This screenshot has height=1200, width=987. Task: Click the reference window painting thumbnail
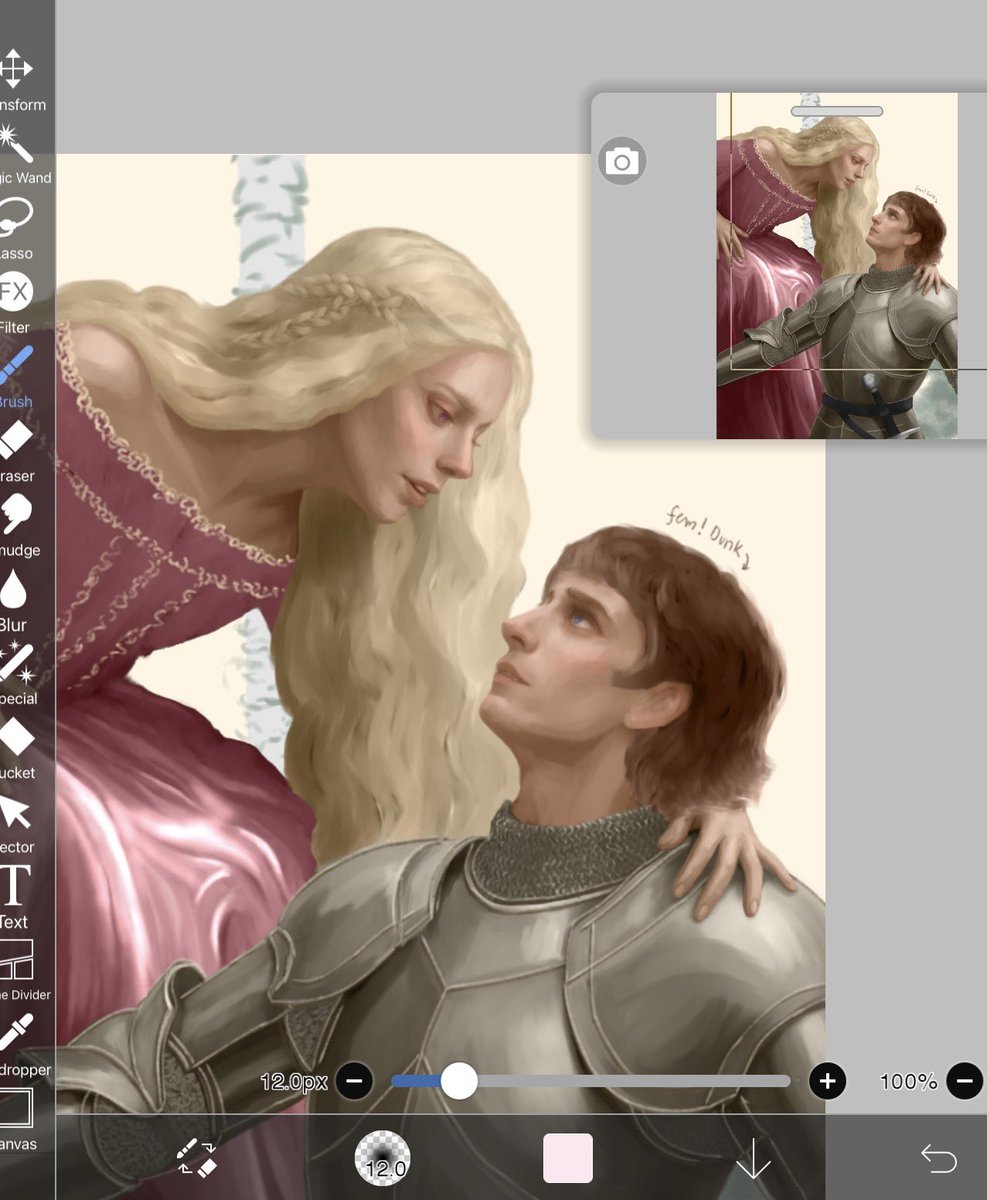(837, 266)
